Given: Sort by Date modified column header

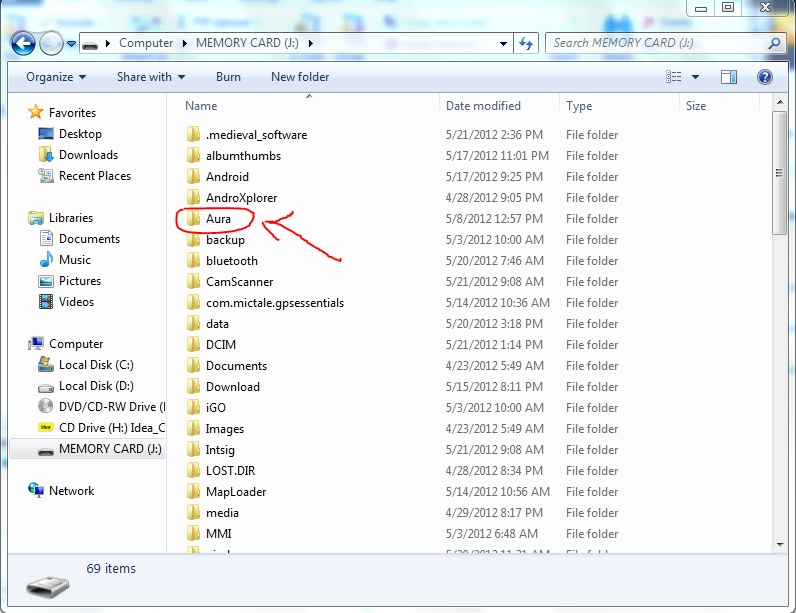Looking at the screenshot, I should click(483, 106).
